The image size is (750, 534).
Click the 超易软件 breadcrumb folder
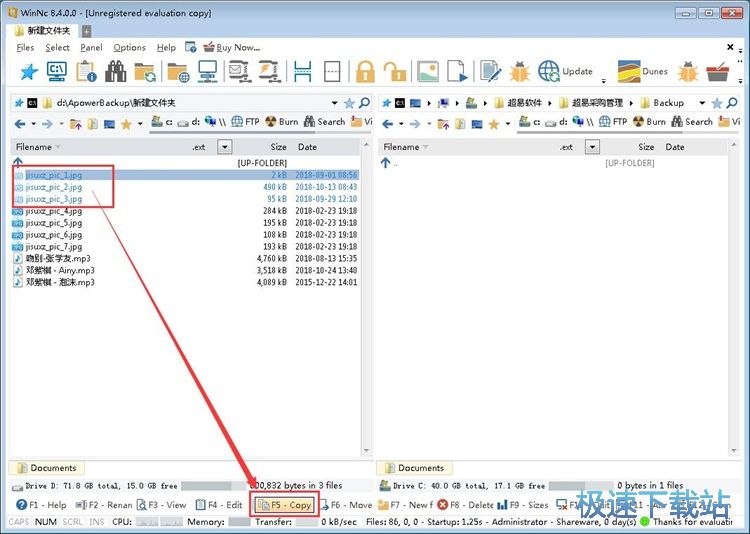tap(519, 103)
